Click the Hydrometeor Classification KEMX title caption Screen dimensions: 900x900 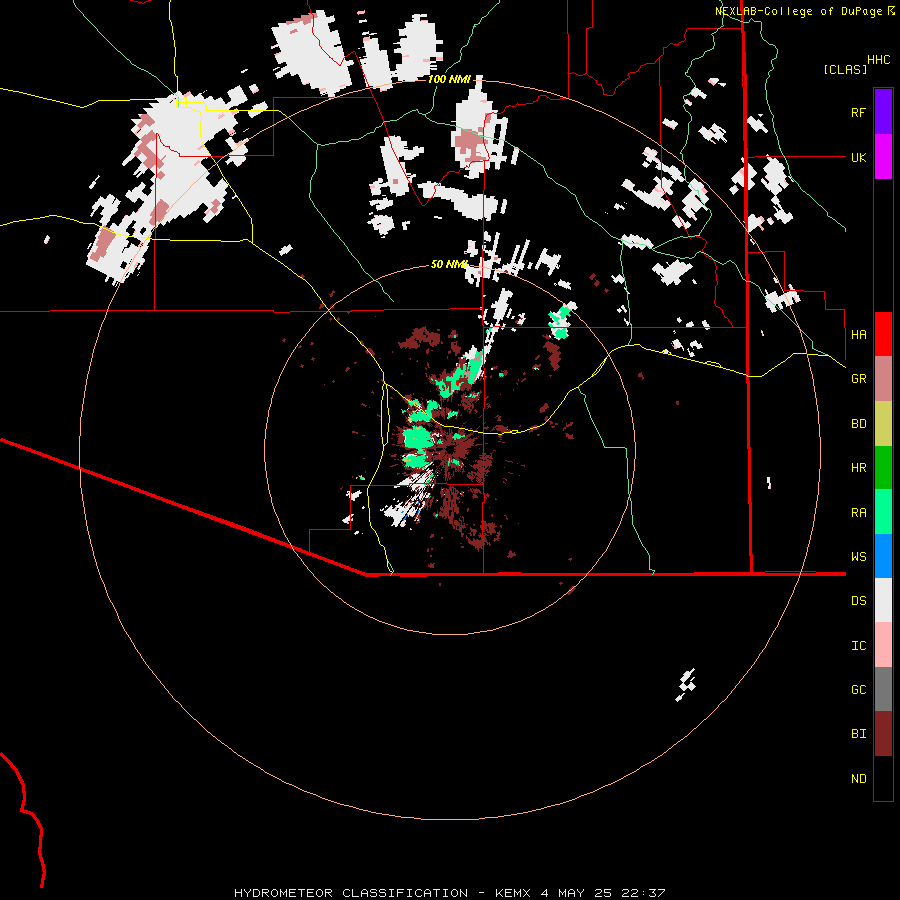[x=449, y=893]
